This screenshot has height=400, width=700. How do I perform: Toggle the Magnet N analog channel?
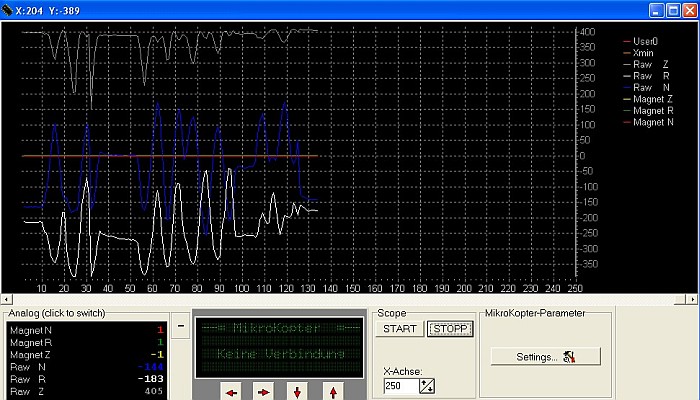(30, 329)
